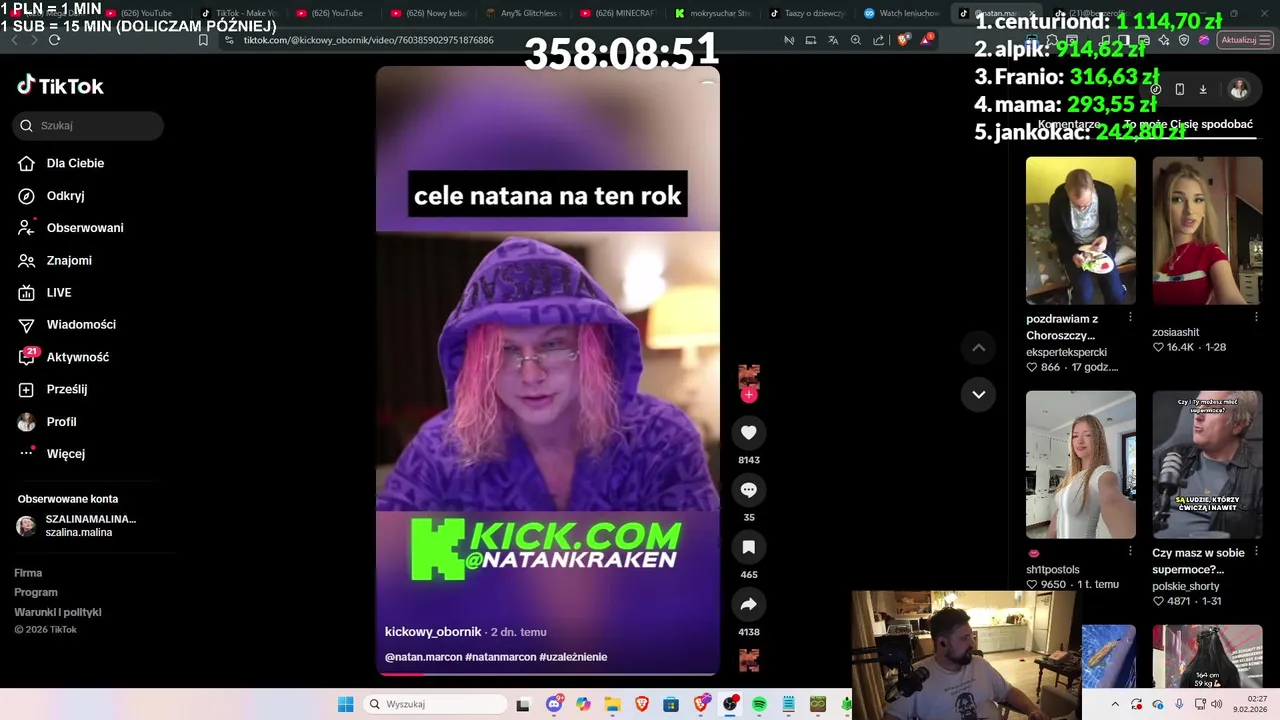Open options for sh1tpostols video
Image resolution: width=1280 pixels, height=720 pixels.
tap(1130, 551)
